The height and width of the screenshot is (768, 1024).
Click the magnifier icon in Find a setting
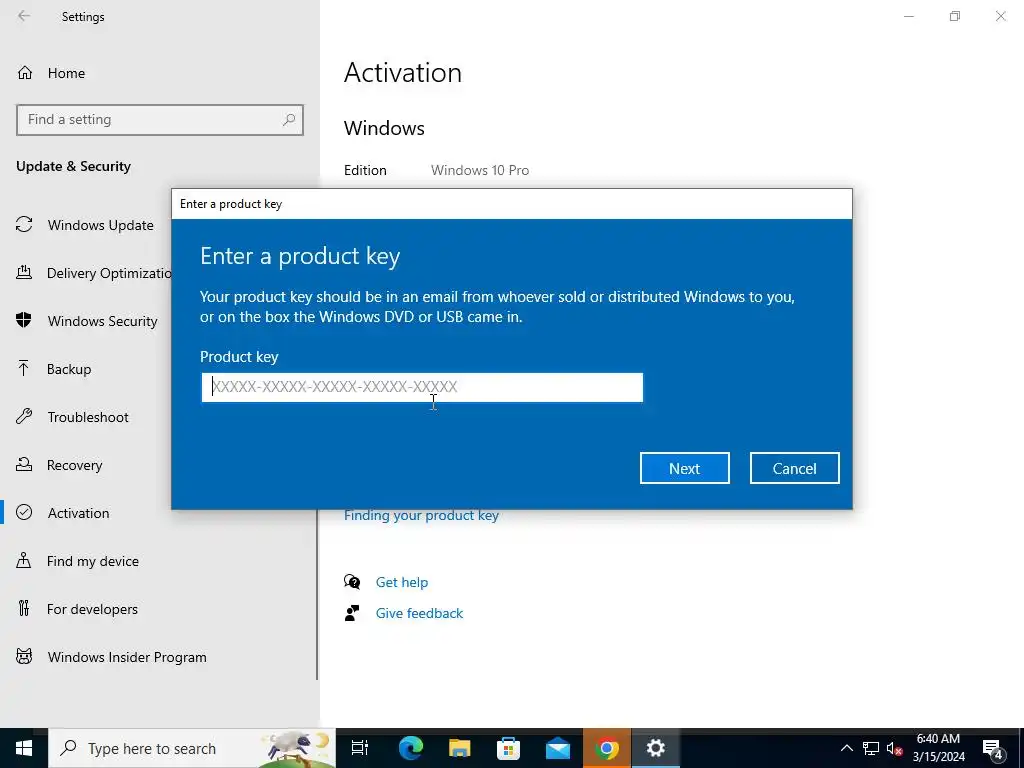tap(289, 120)
